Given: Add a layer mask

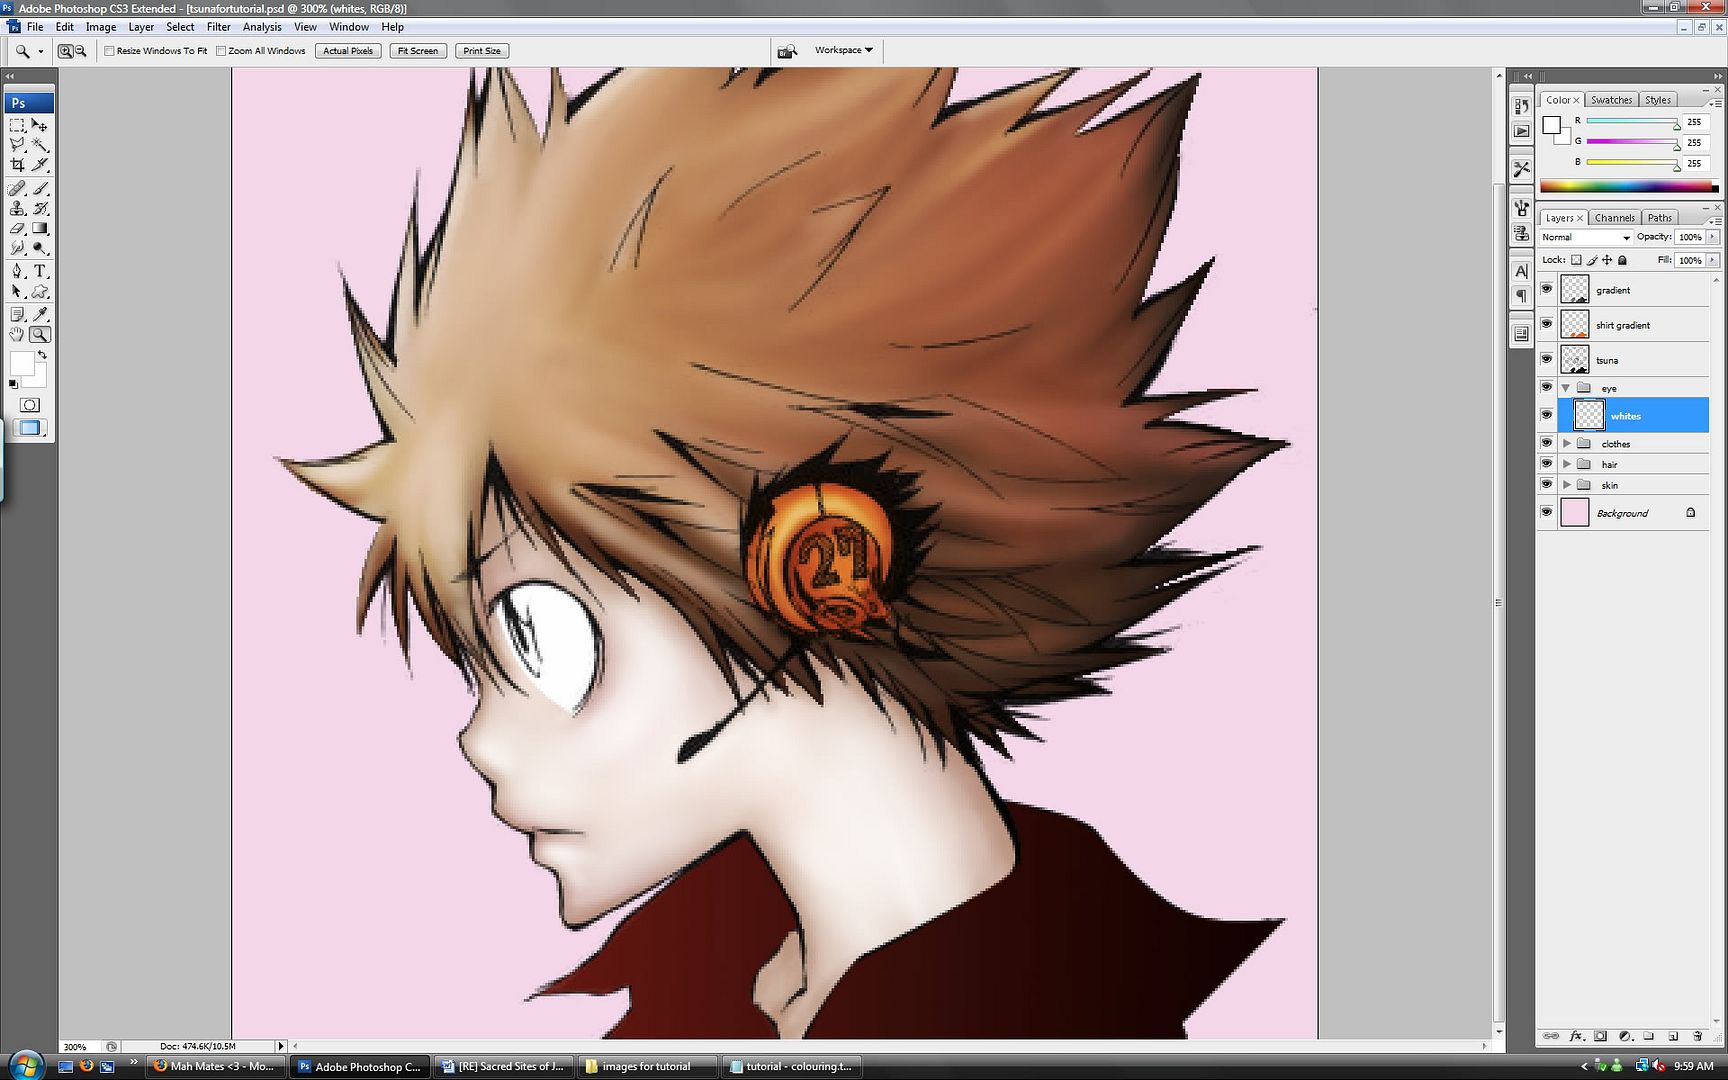Looking at the screenshot, I should click(x=1600, y=1036).
